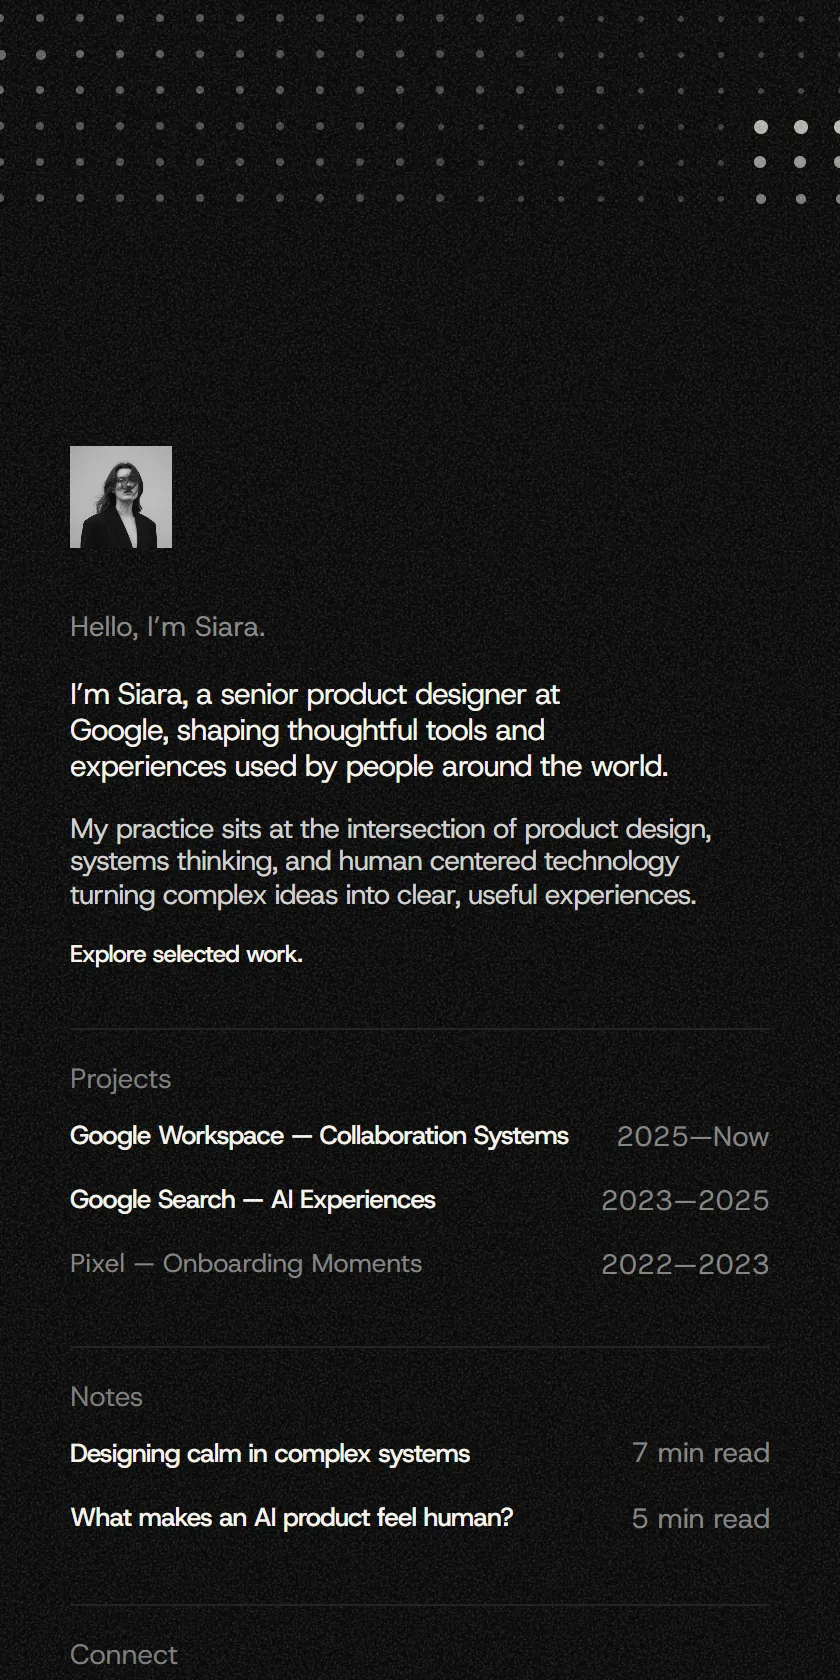Open Google Workspace — Collaboration Systems project
The width and height of the screenshot is (840, 1680).
[319, 1136]
